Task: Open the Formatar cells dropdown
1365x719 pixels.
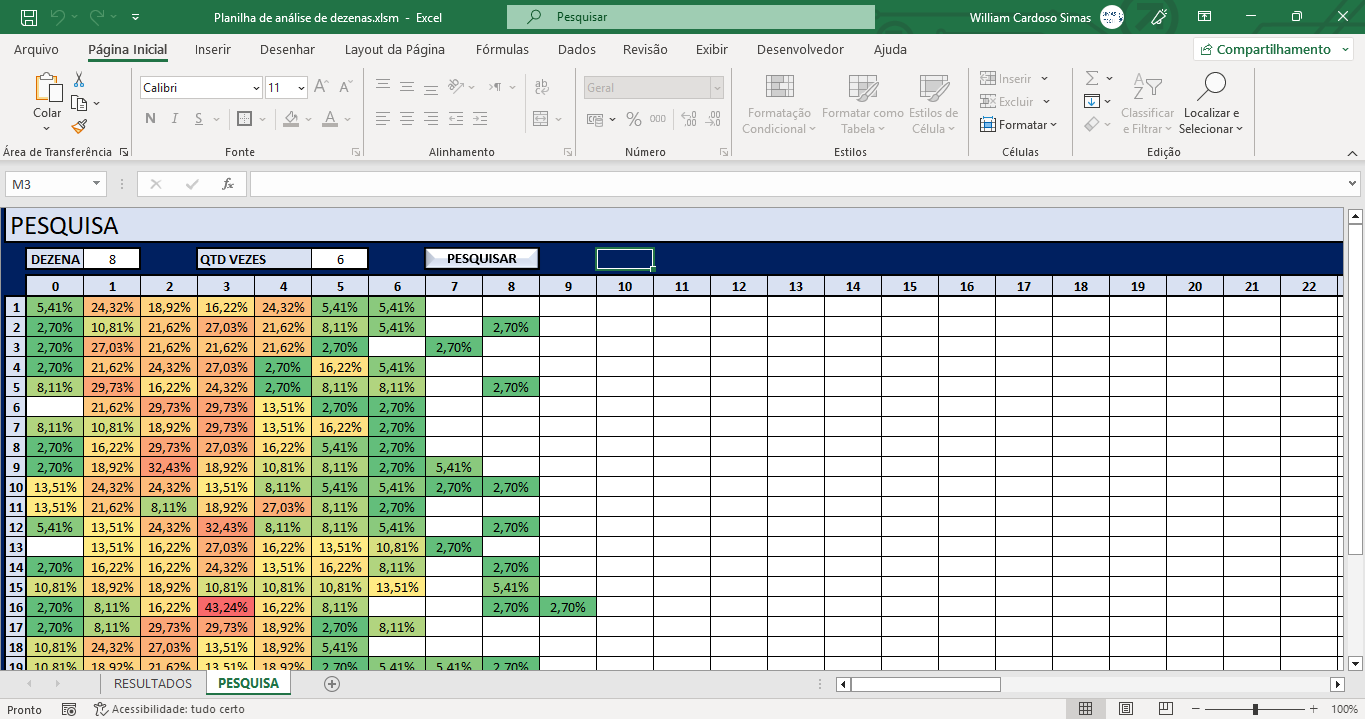Action: coord(1018,125)
